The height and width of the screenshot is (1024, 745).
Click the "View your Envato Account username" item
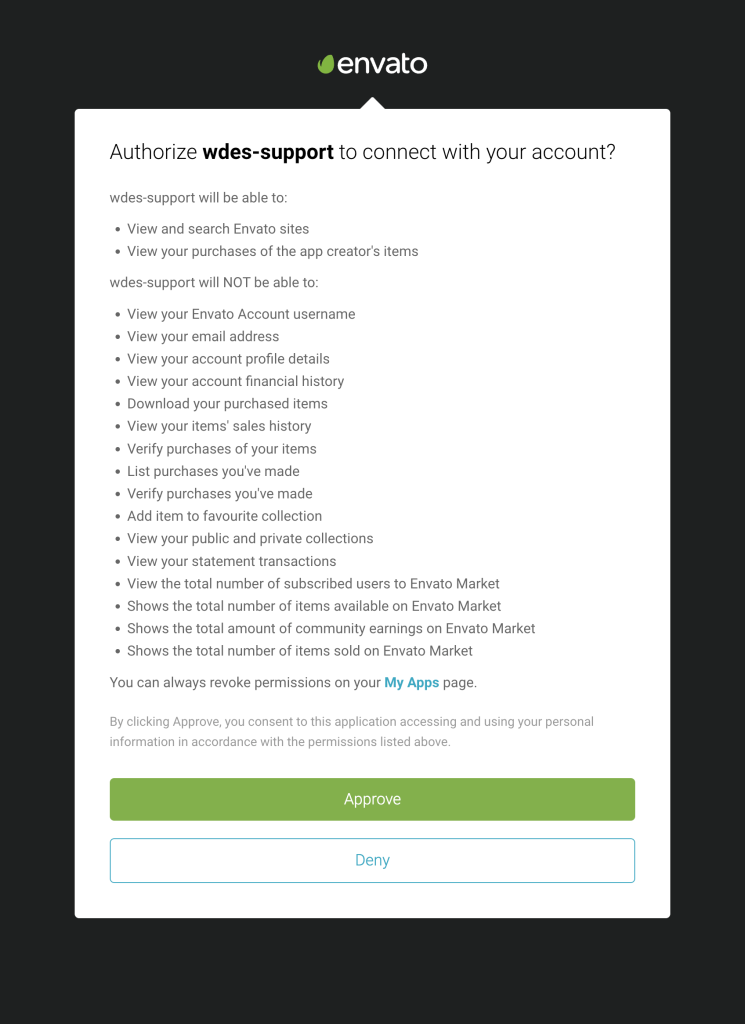(x=241, y=314)
